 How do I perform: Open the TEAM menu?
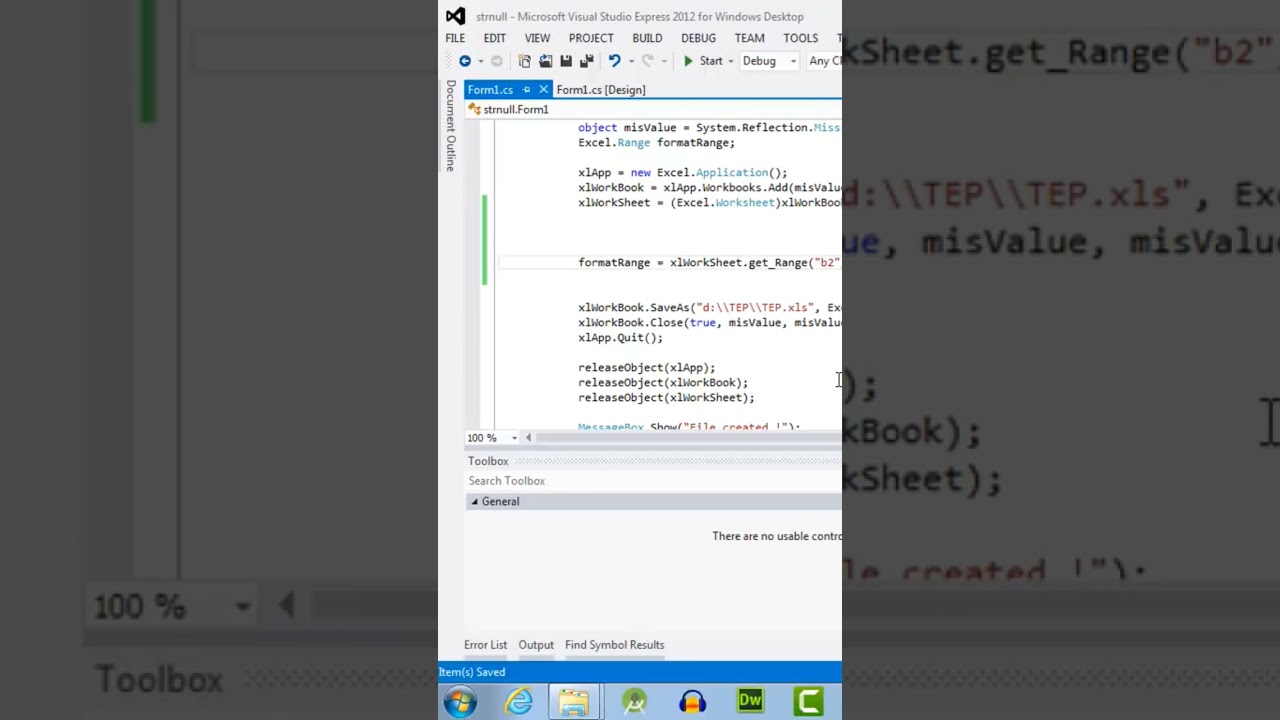coord(749,38)
